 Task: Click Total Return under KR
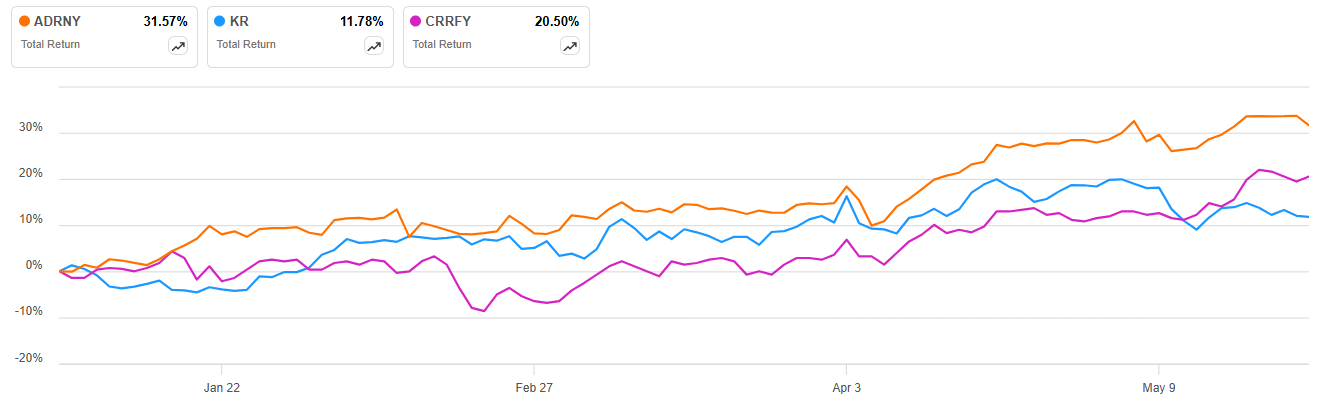[246, 44]
